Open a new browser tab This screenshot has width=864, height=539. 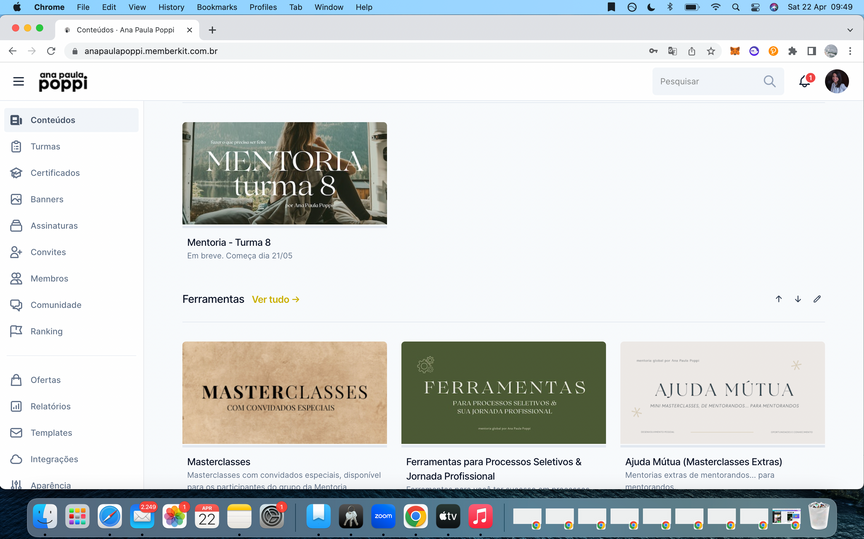click(212, 30)
